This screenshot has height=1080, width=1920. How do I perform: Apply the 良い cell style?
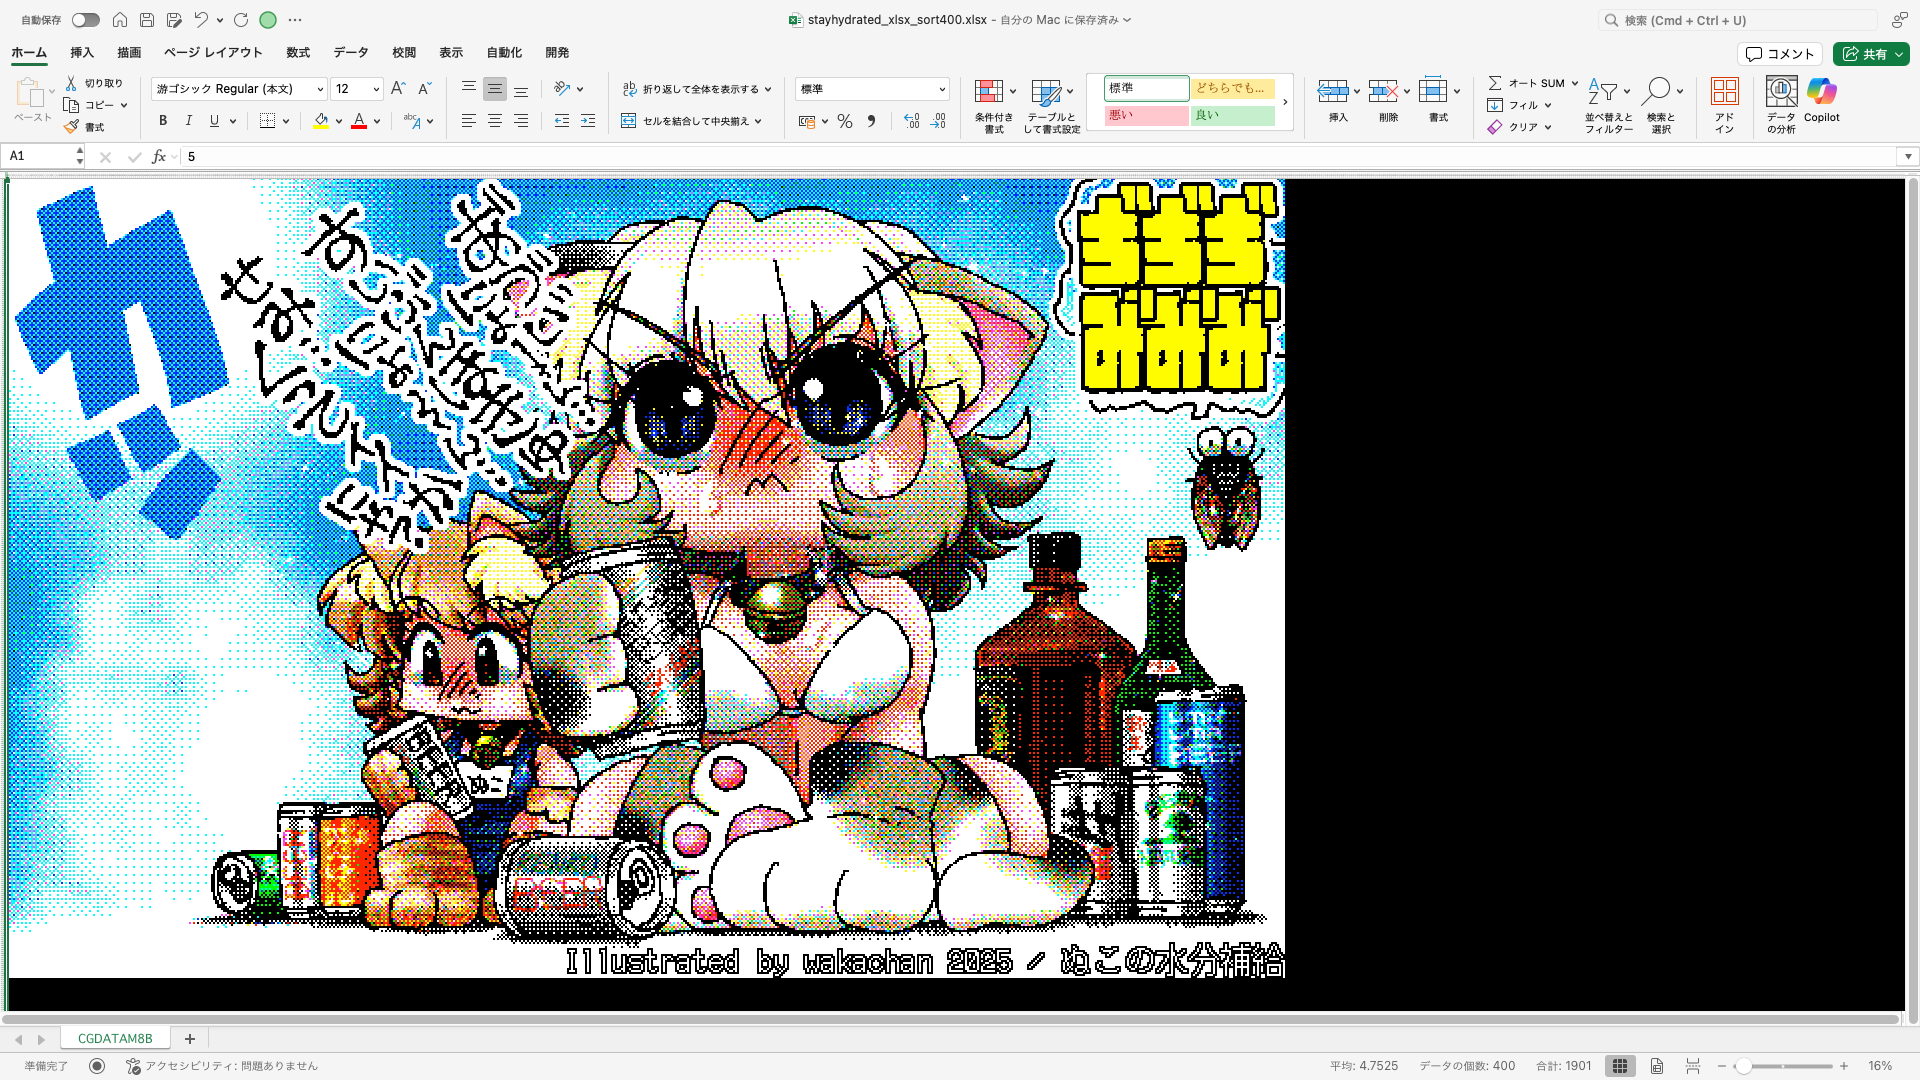click(x=1233, y=116)
